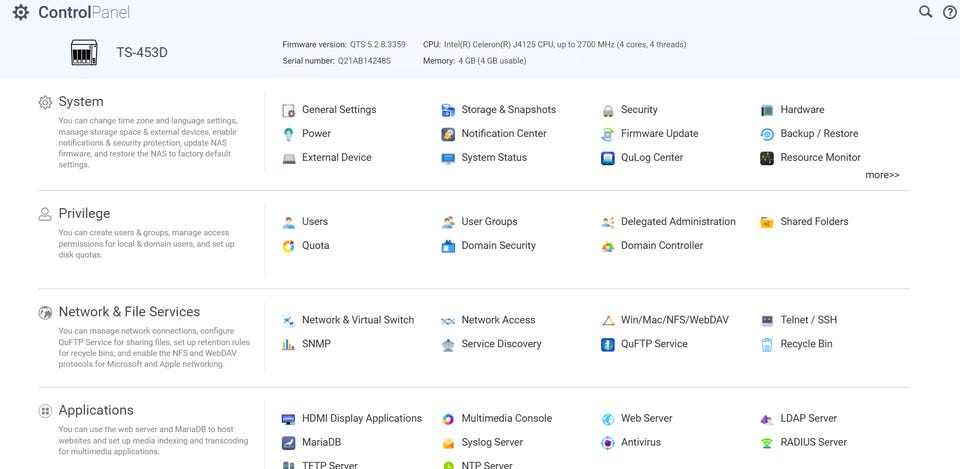Open Telnet / SSH icon
The height and width of the screenshot is (469, 960).
pos(767,321)
